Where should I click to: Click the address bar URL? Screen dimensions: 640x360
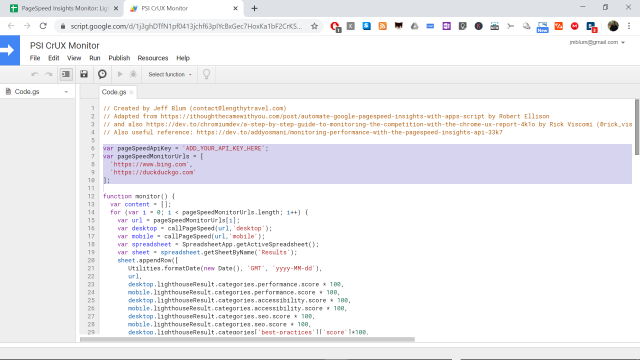(186, 26)
